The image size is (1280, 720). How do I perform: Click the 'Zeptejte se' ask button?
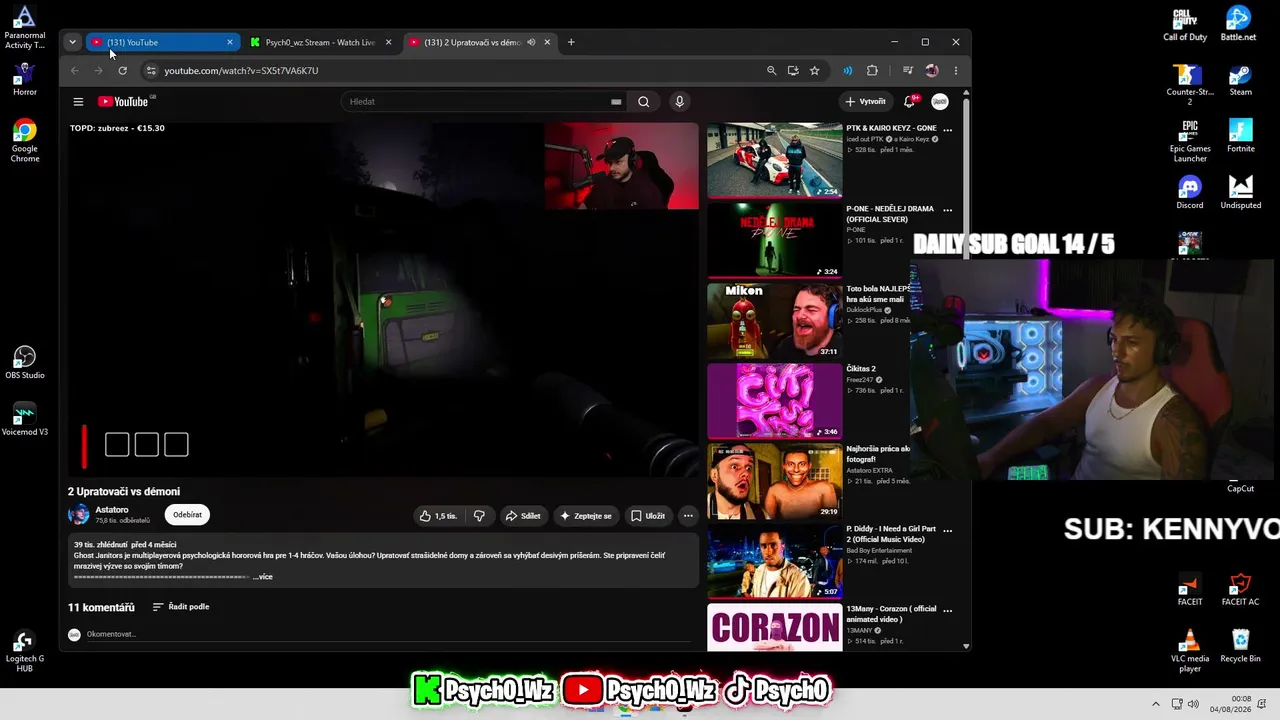[x=586, y=516]
